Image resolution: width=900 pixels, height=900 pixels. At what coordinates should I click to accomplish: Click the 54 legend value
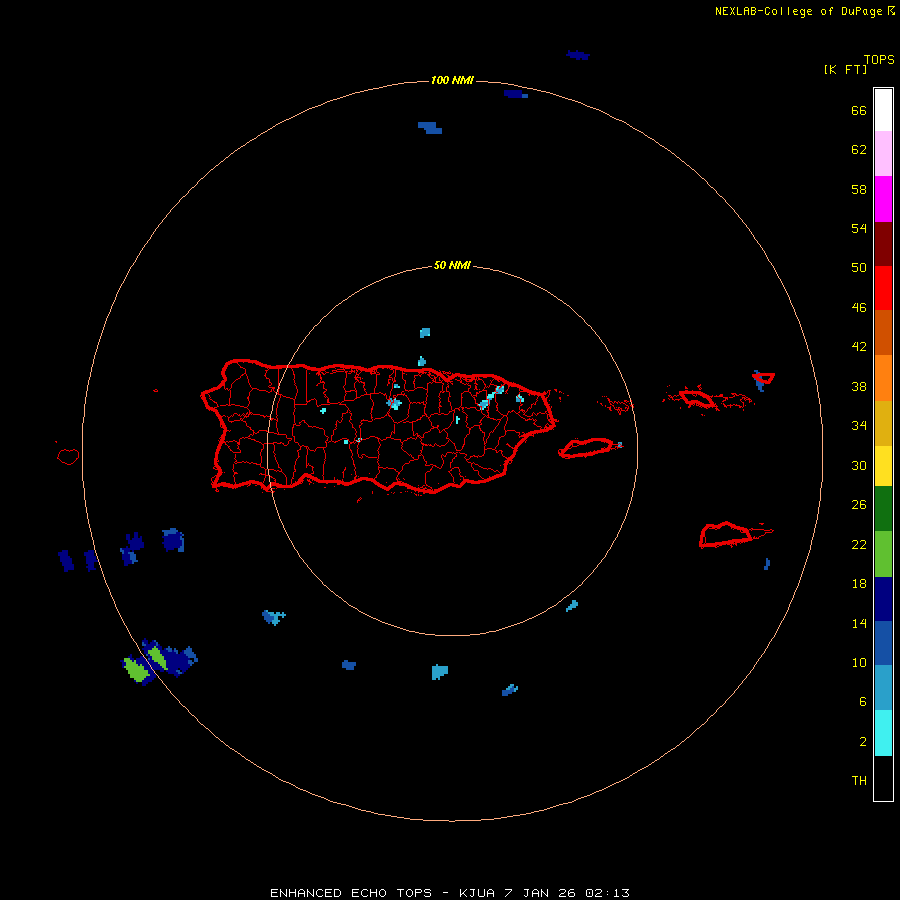(x=859, y=228)
